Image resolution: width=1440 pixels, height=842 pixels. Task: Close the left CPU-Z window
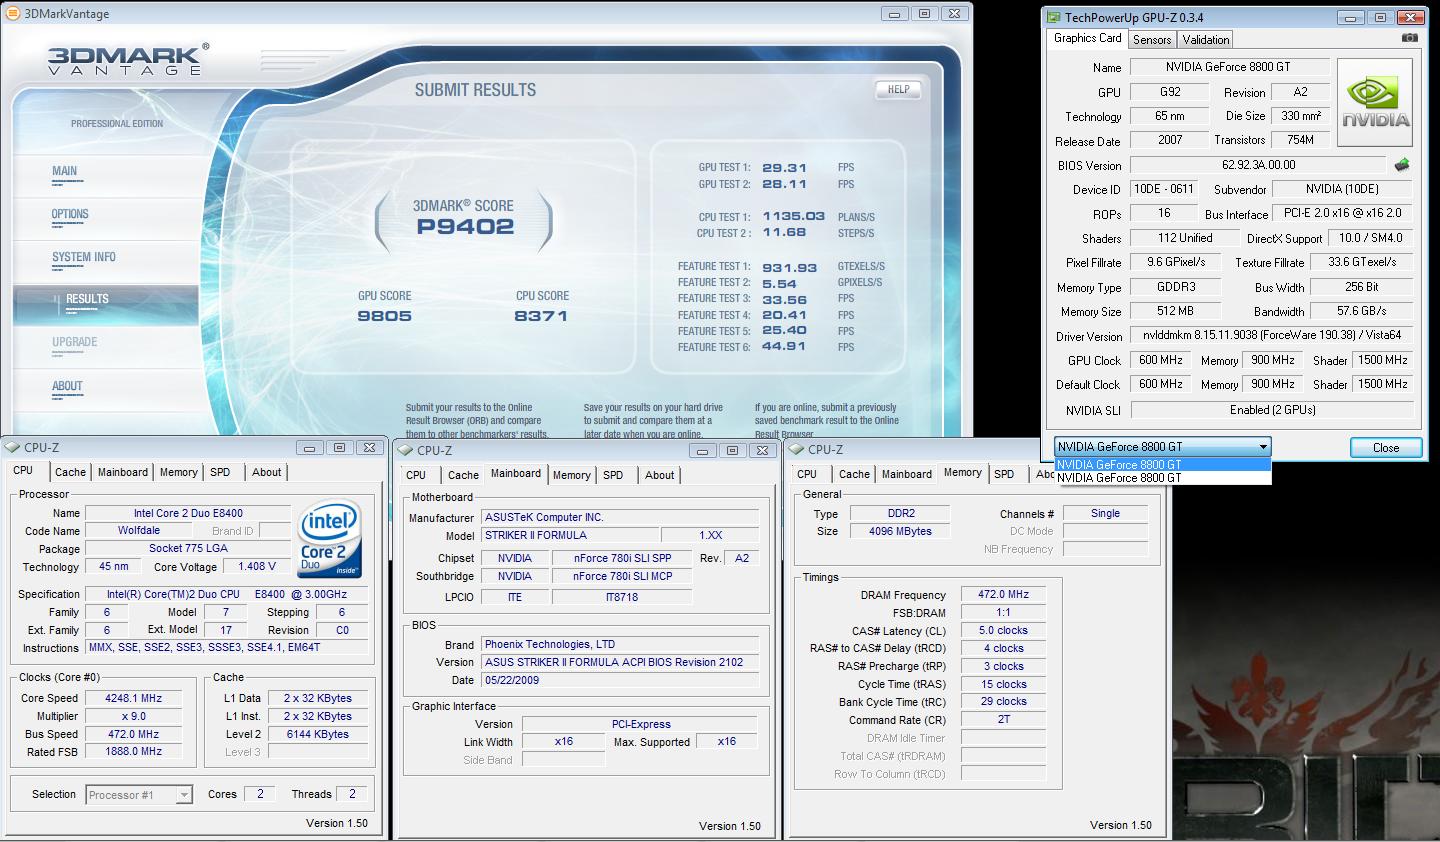[369, 448]
